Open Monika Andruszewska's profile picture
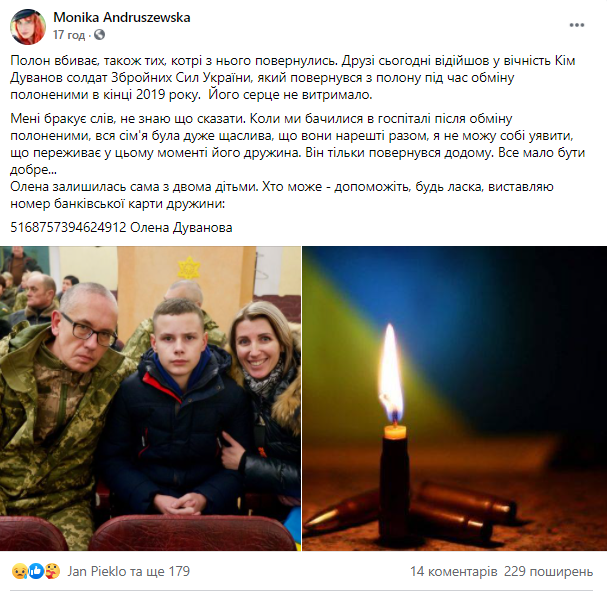Viewport: 607px width, 596px height. click(27, 26)
